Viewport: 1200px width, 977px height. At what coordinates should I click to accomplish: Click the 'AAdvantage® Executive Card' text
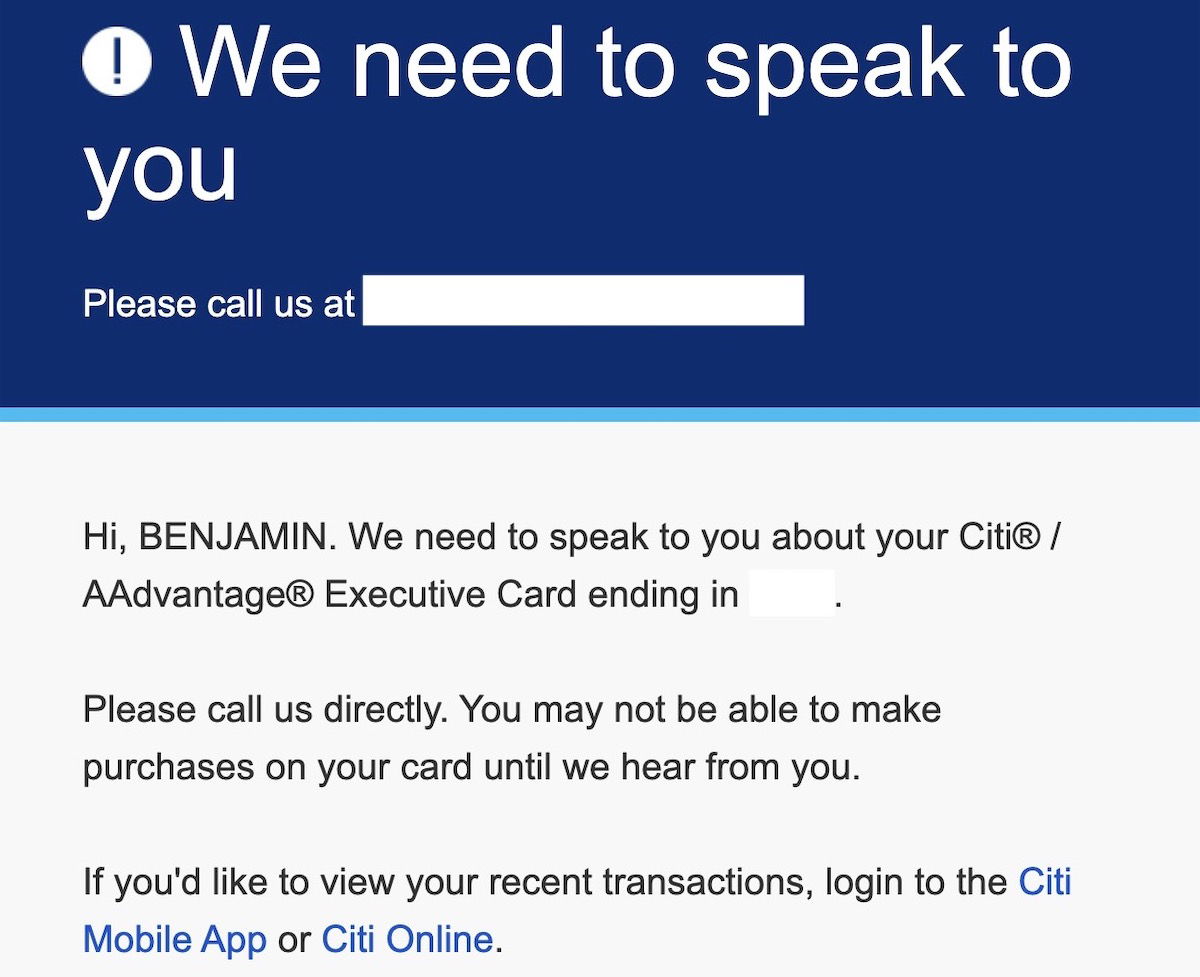click(330, 595)
